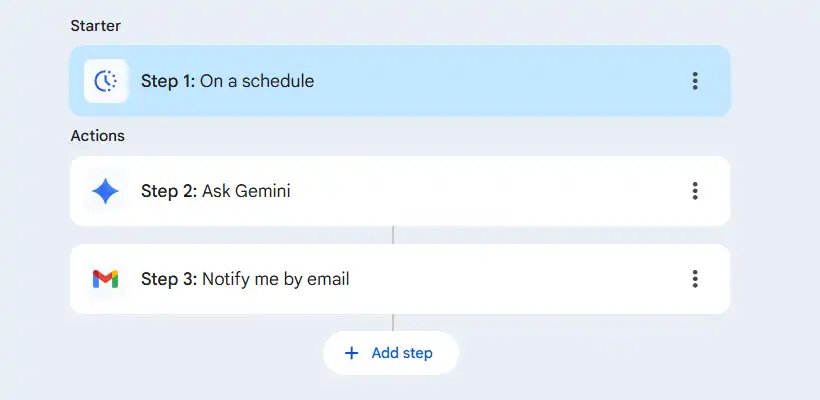Click the connector line above Add step
This screenshot has width=820, height=400.
pos(393,322)
